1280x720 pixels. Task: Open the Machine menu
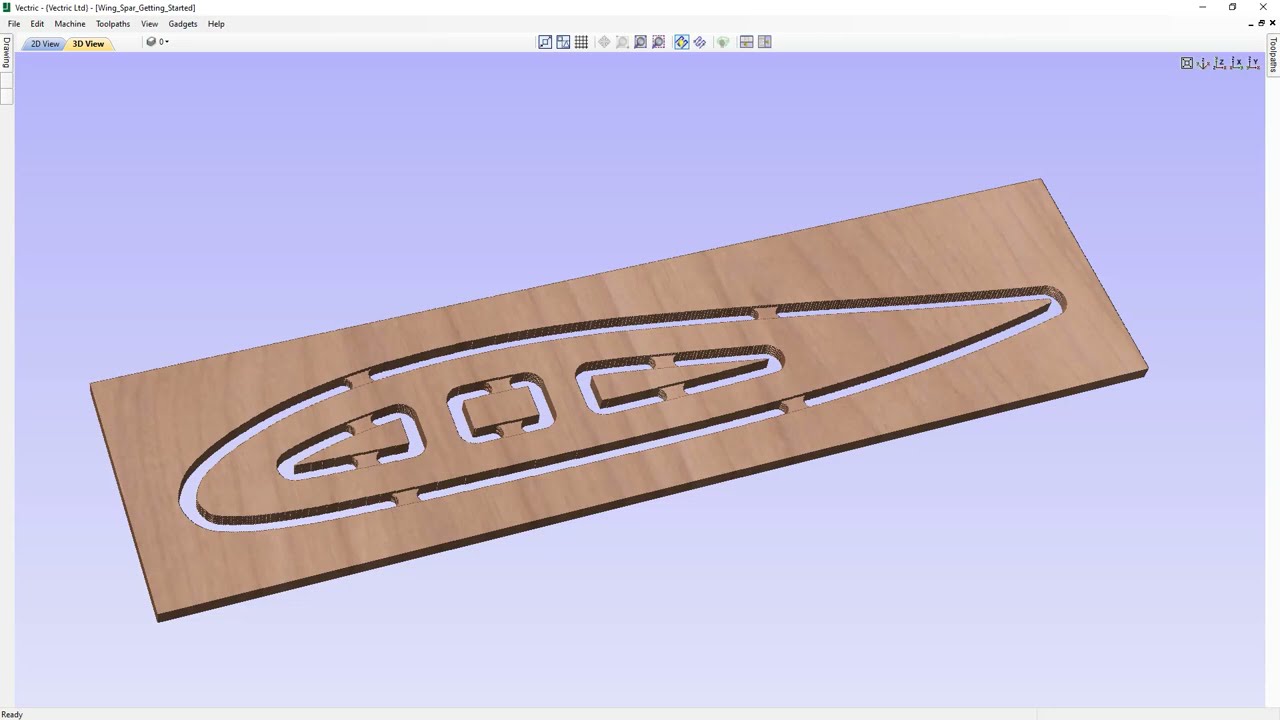pyautogui.click(x=70, y=24)
